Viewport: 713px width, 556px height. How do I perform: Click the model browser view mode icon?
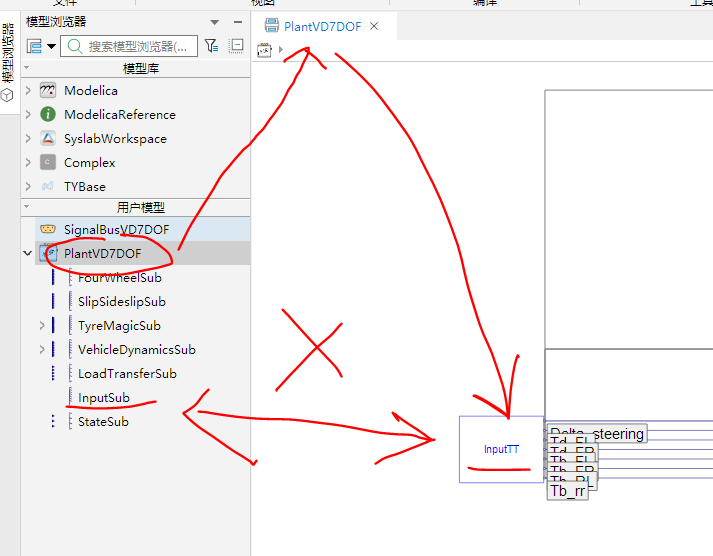[x=35, y=46]
